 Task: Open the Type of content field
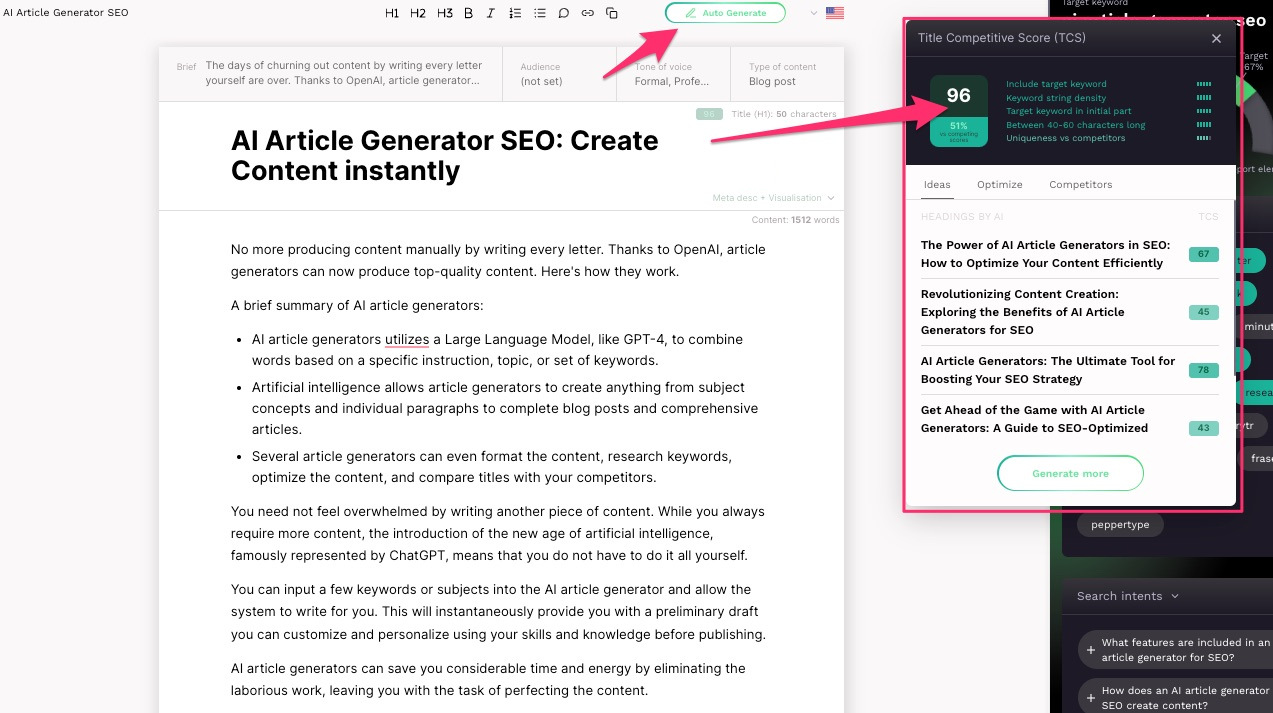tap(787, 74)
